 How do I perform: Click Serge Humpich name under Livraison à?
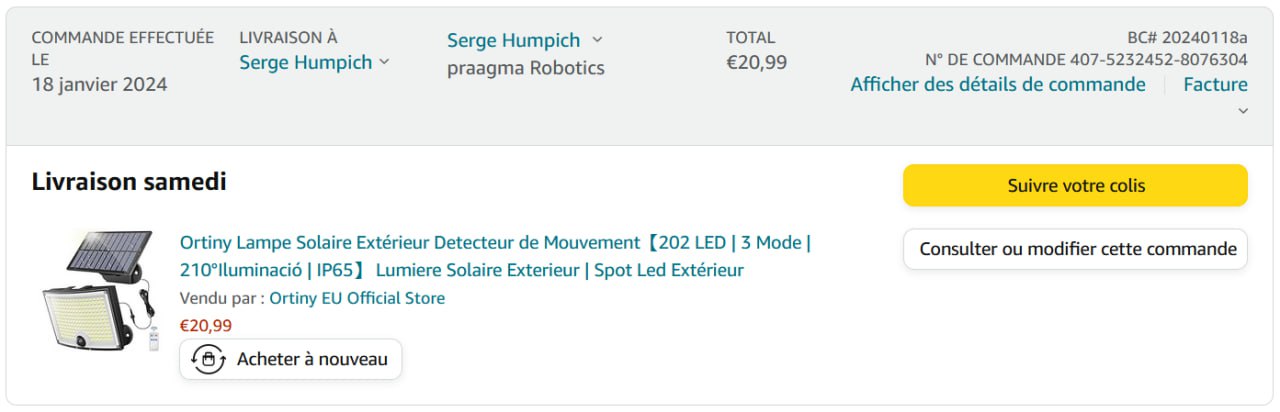pos(305,62)
